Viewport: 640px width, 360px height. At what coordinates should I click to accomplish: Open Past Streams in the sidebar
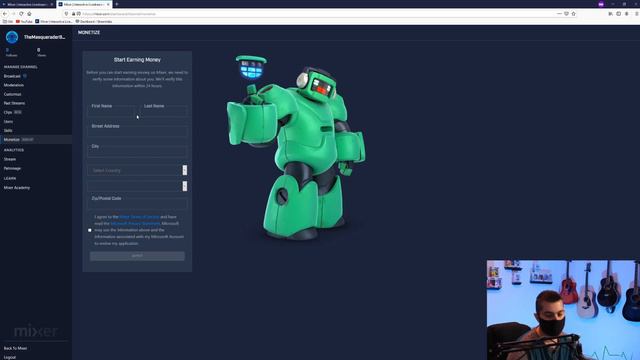(14, 103)
